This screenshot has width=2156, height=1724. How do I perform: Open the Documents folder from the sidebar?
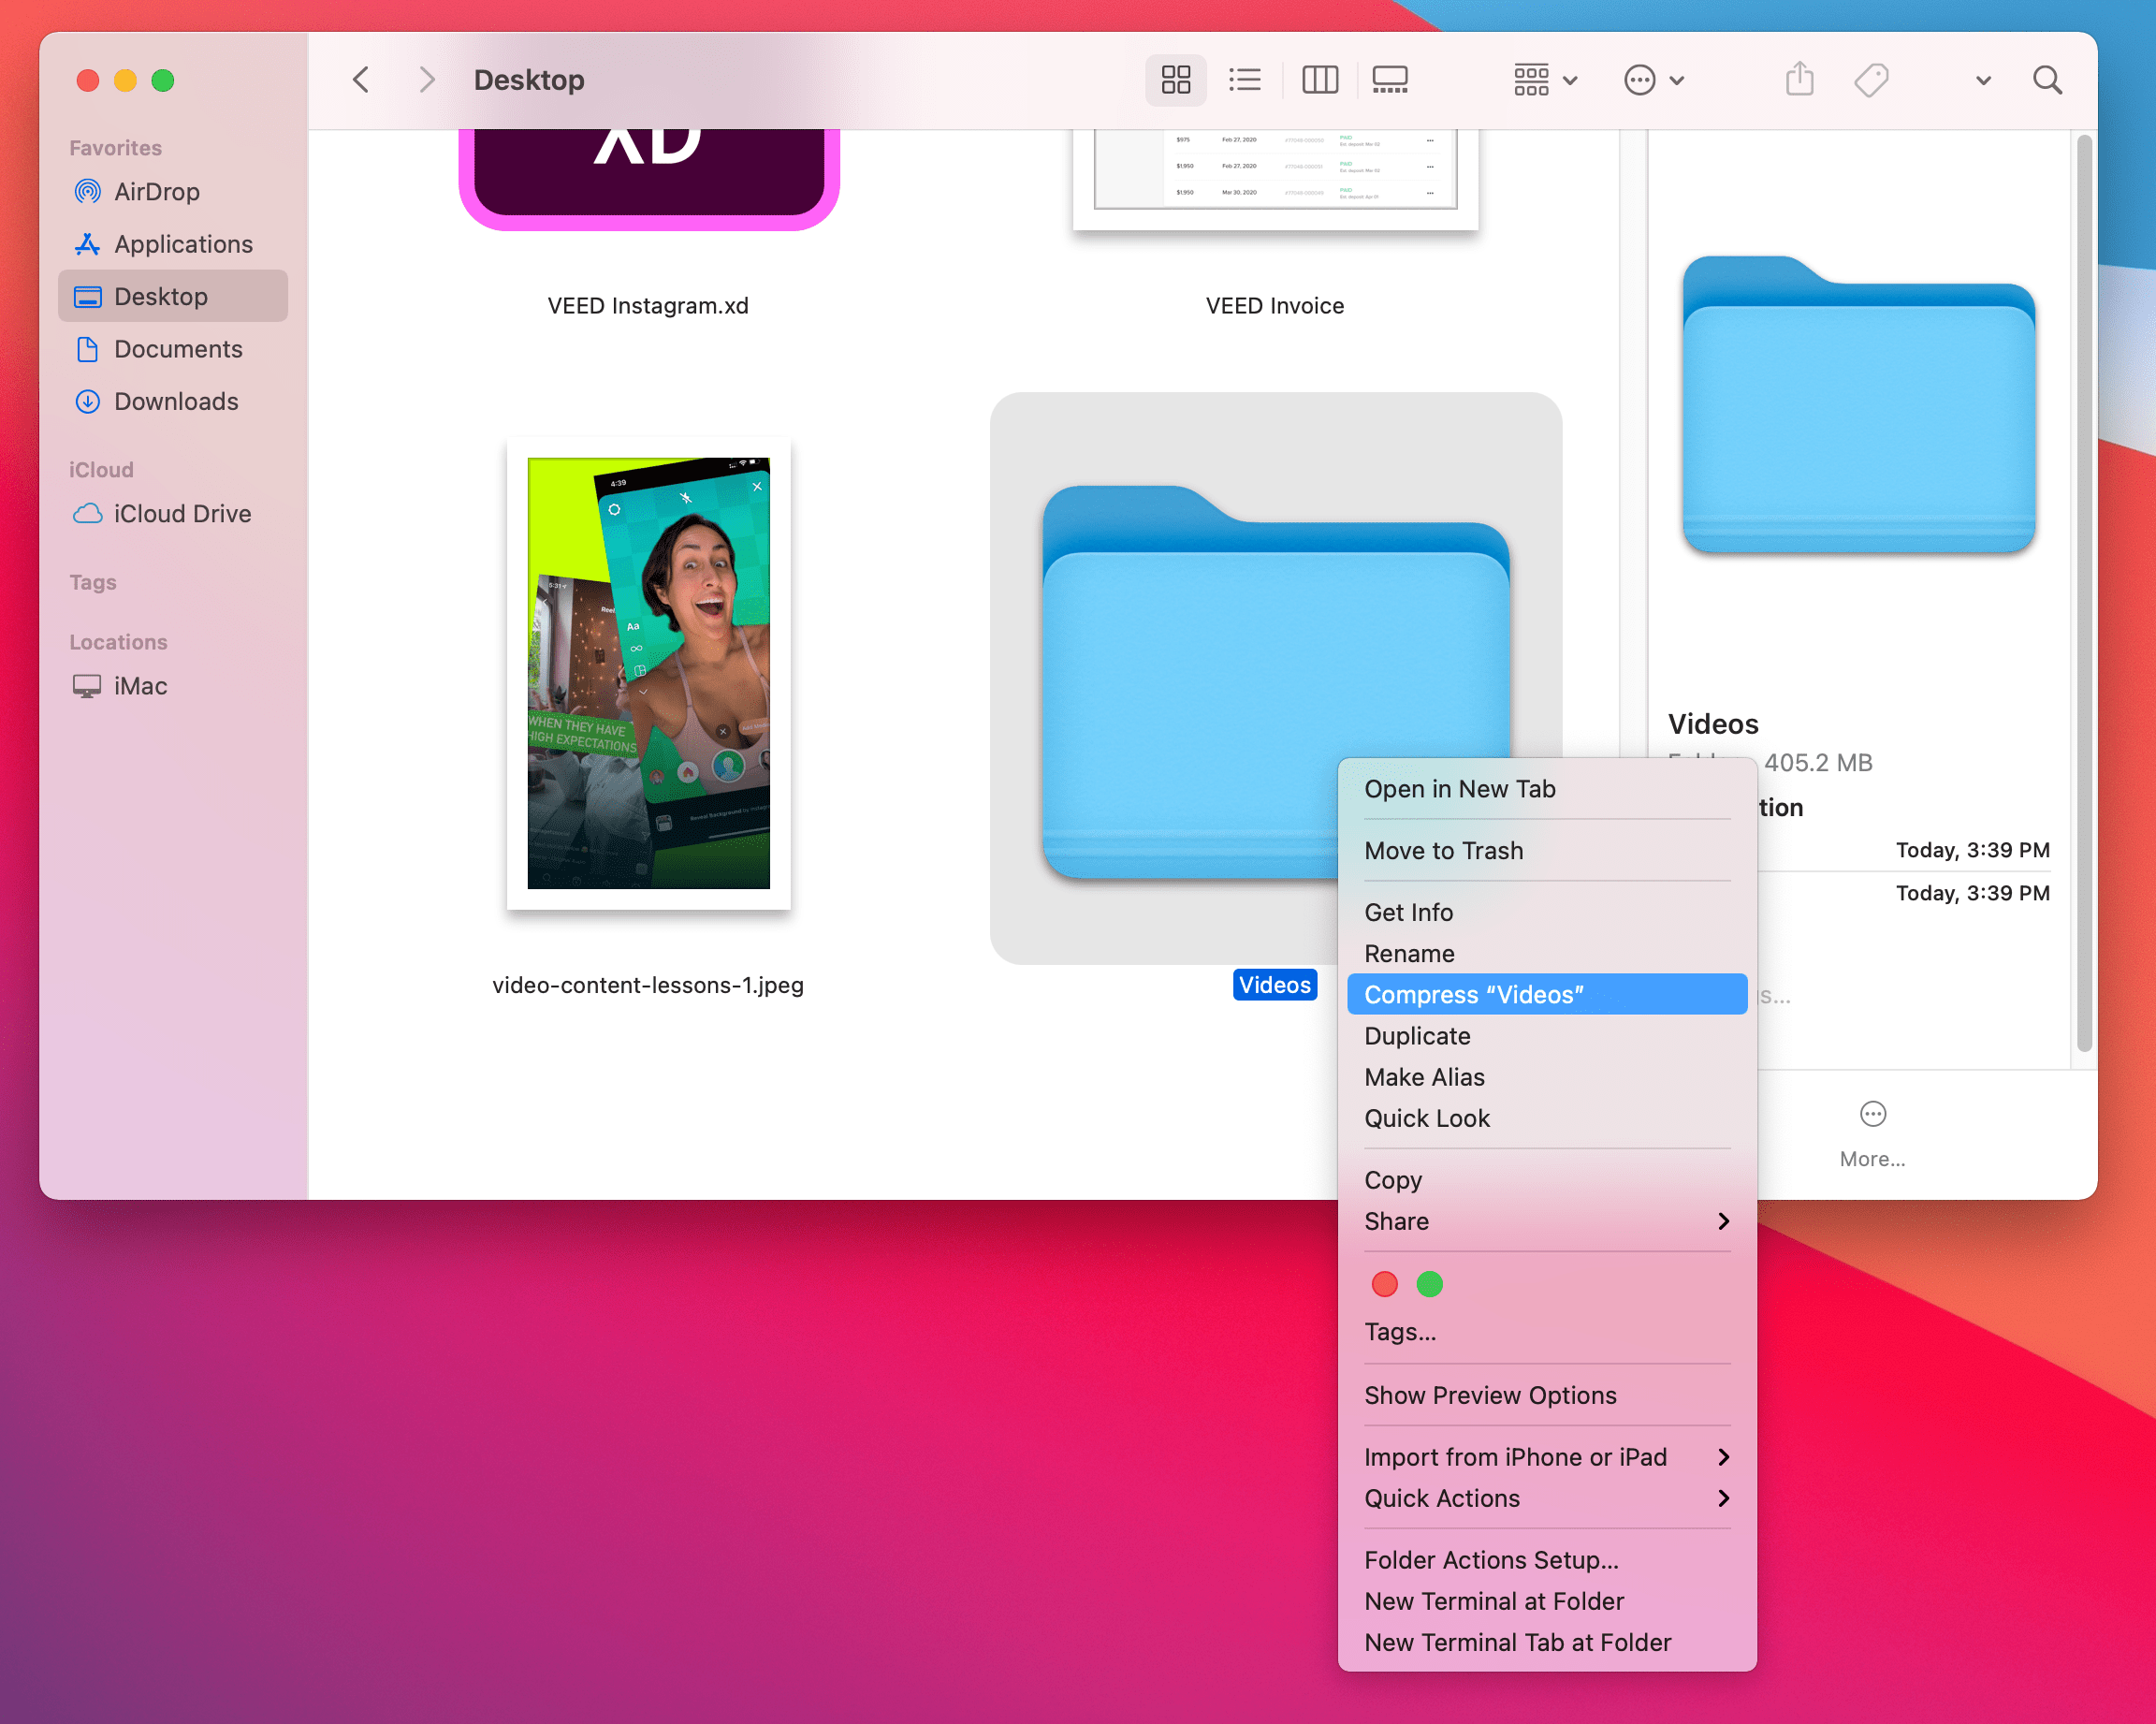[x=178, y=349]
